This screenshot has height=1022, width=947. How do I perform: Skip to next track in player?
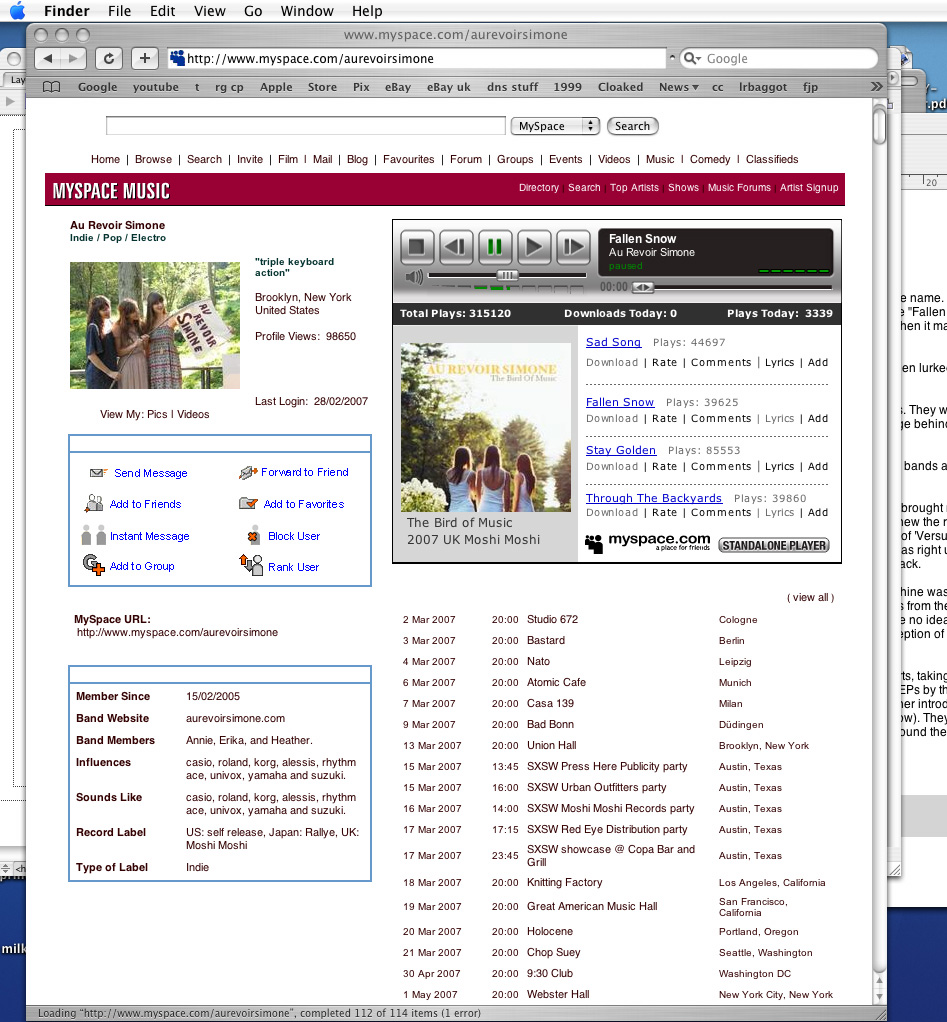pyautogui.click(x=573, y=246)
